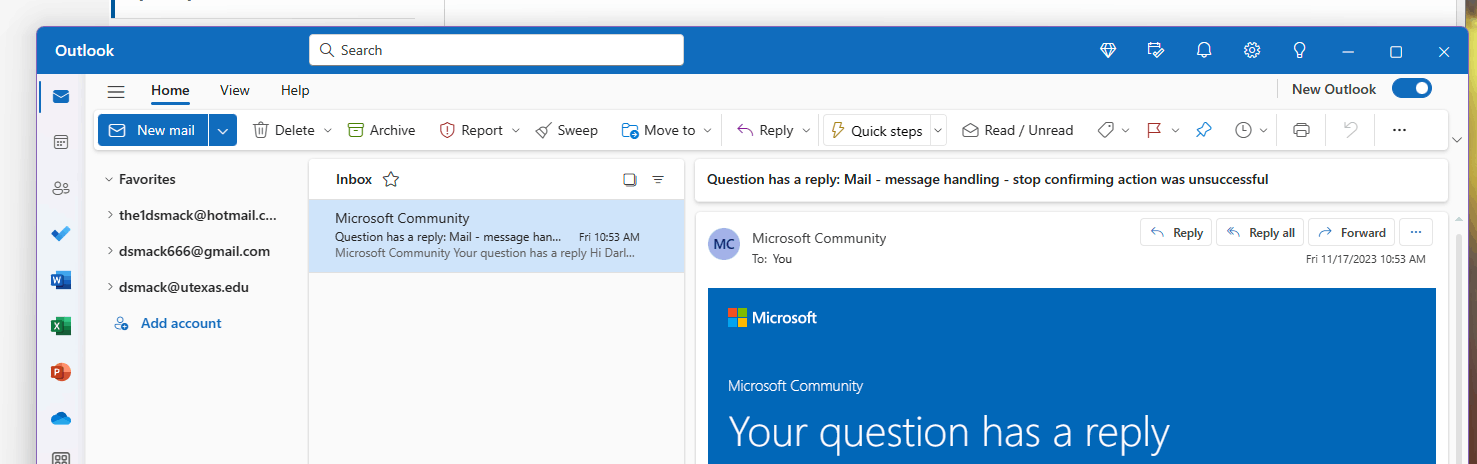
Task: Toggle select mode in message list
Action: [630, 180]
